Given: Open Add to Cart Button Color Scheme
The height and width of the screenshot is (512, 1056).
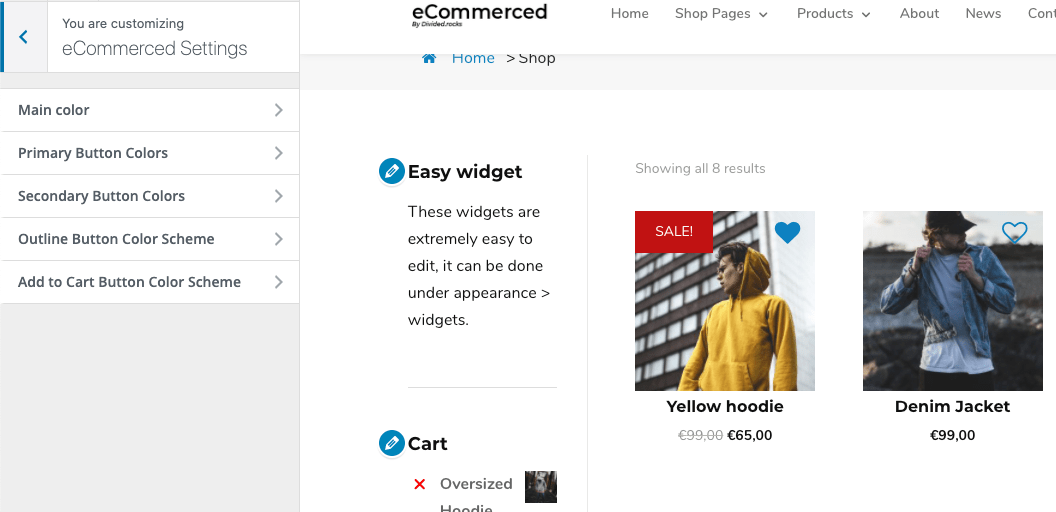Looking at the screenshot, I should tap(150, 282).
